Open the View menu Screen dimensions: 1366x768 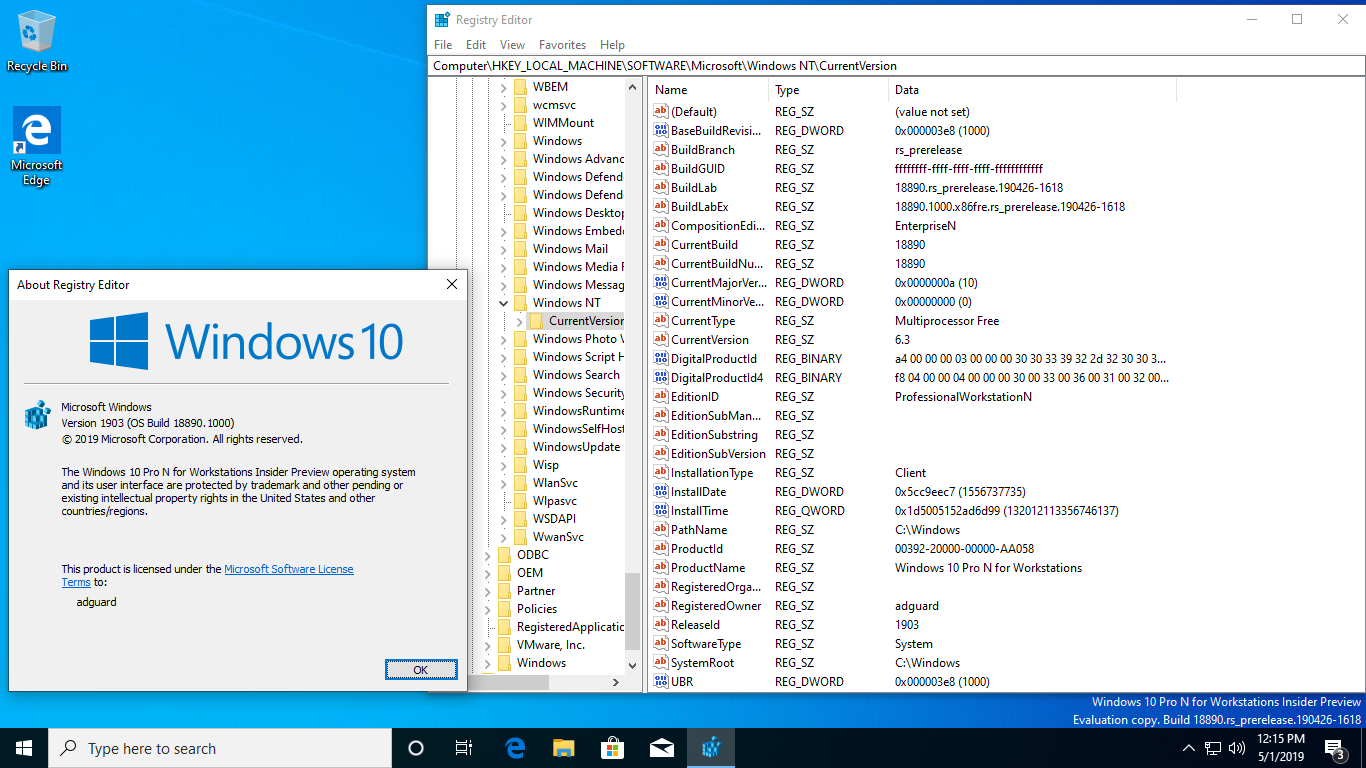click(x=512, y=45)
